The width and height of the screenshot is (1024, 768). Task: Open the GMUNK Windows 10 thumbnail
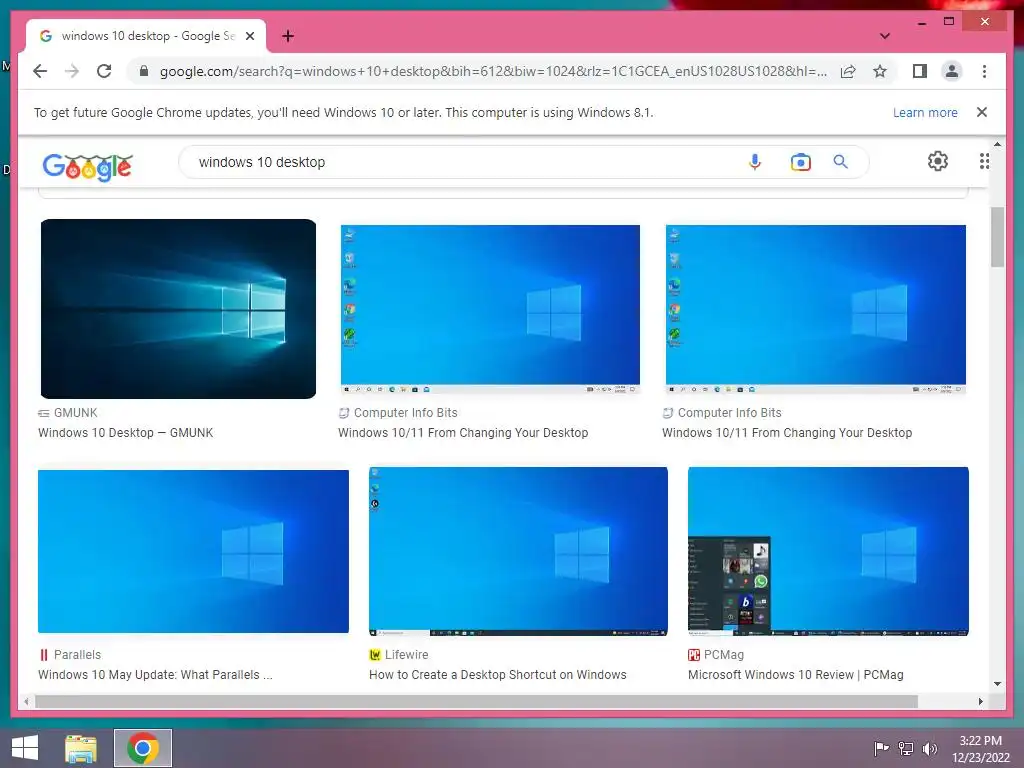[178, 309]
